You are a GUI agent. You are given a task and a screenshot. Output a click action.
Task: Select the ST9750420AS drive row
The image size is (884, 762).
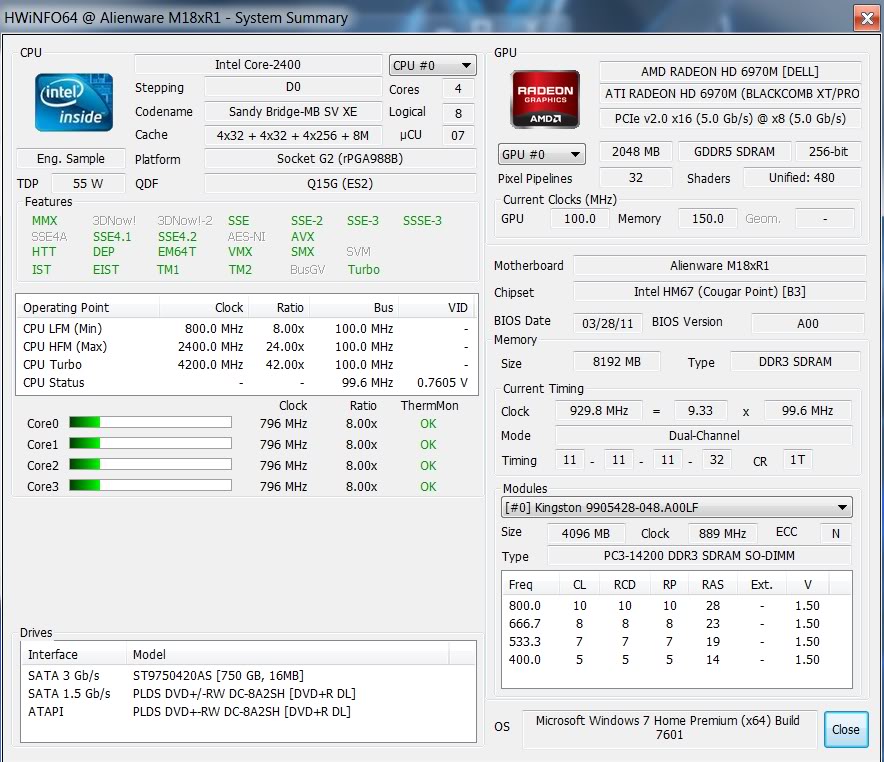point(248,675)
